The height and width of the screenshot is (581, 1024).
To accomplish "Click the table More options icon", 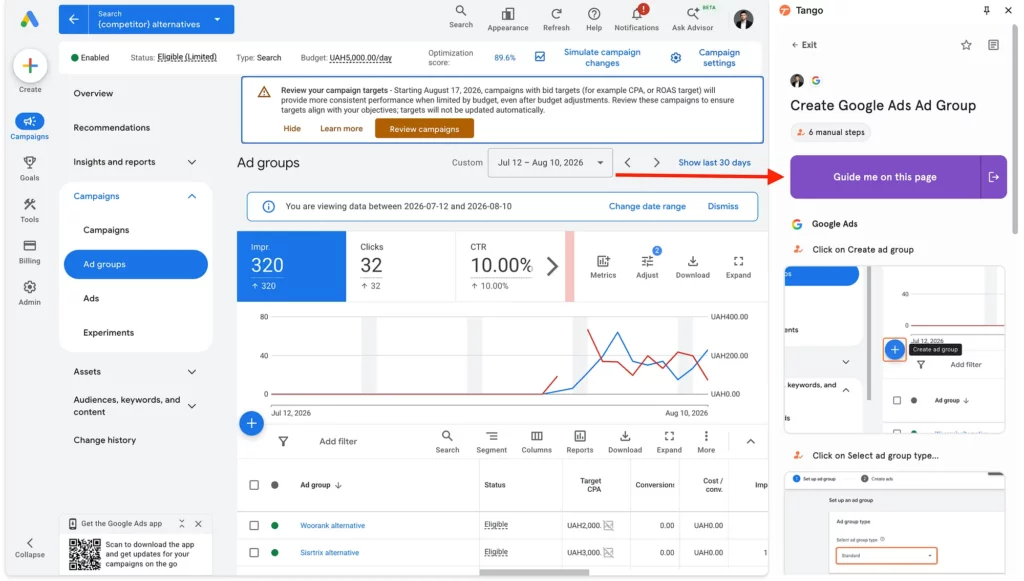I will pos(706,442).
